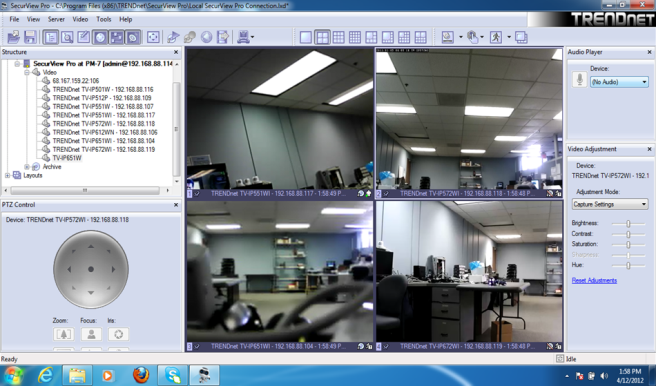Expand the Layouts tree node
Viewport: 656px width, 386px height.
[8, 175]
